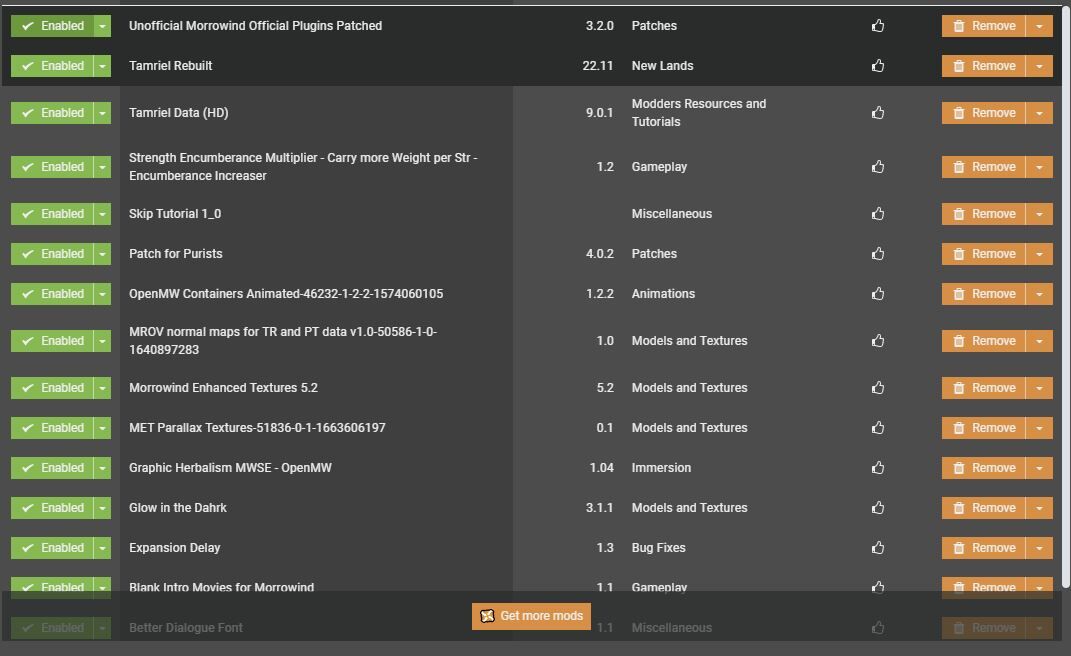Endorse Tamriel Rebuilt with thumbs-up icon
Image resolution: width=1071 pixels, height=656 pixels.
click(x=878, y=66)
